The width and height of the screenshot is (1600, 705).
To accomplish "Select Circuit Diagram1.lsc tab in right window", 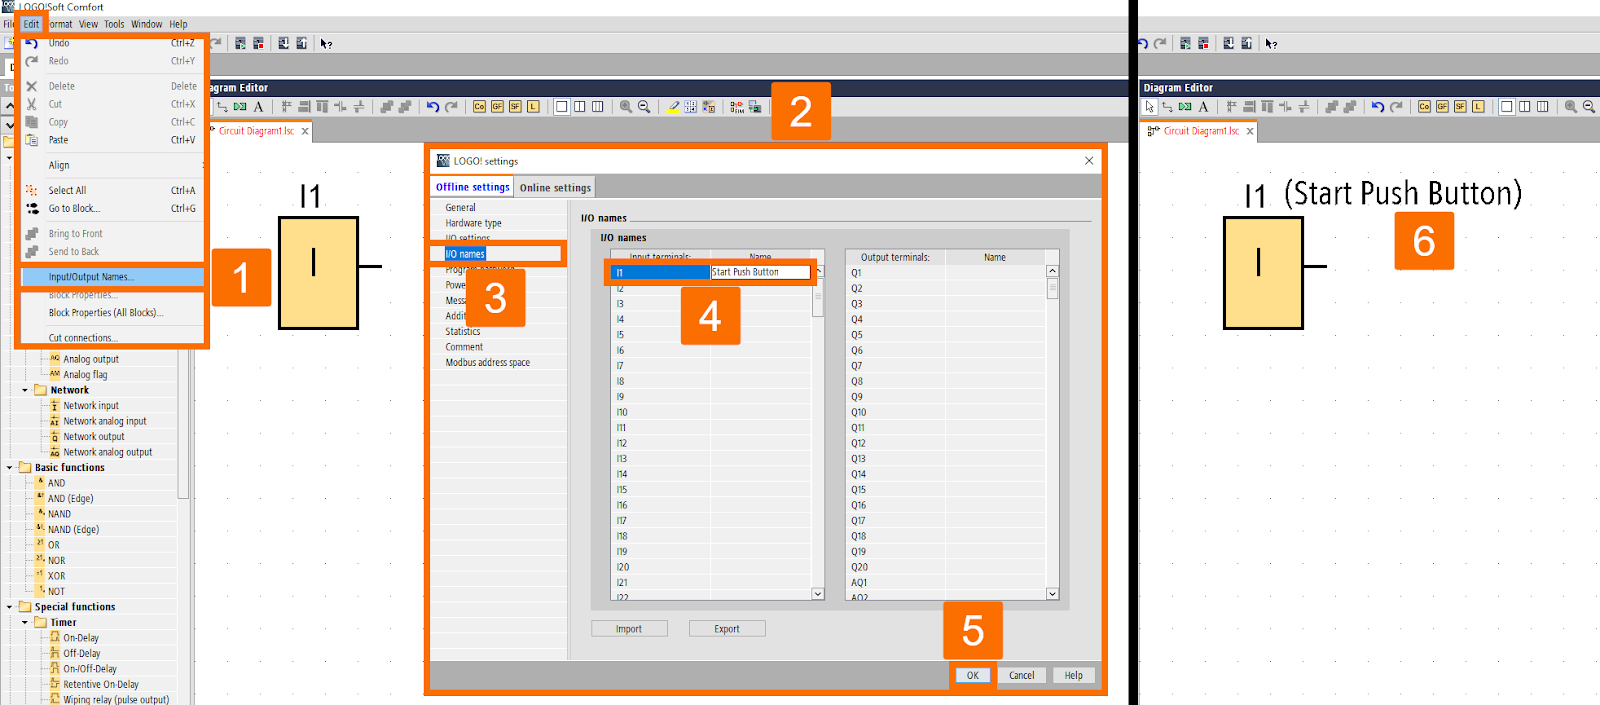I will click(x=1201, y=131).
